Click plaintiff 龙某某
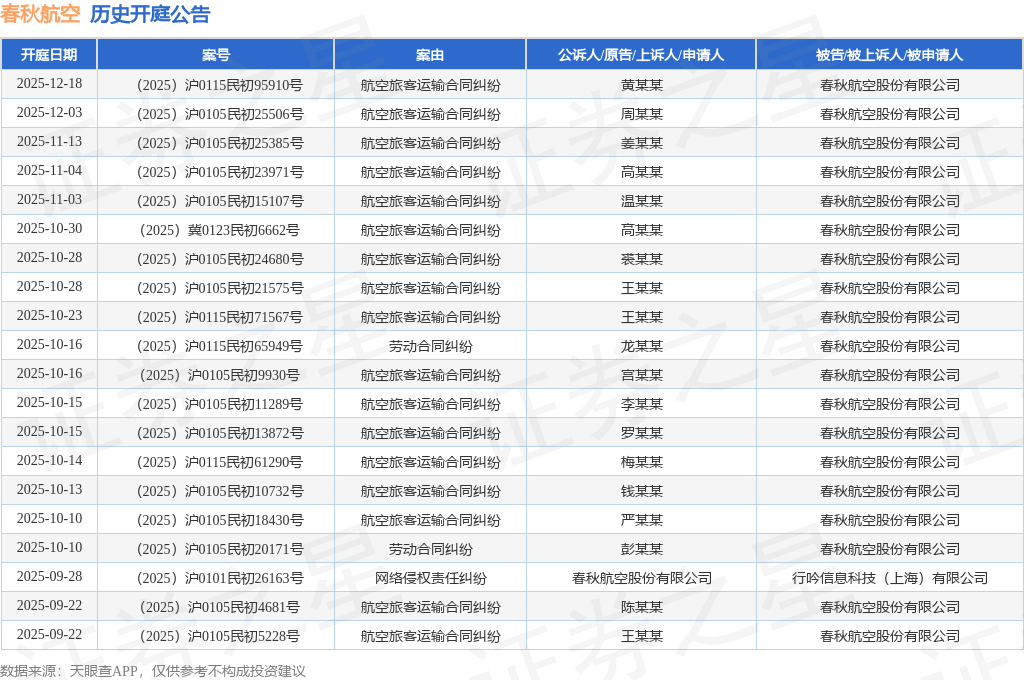This screenshot has height=680, width=1024. [641, 346]
